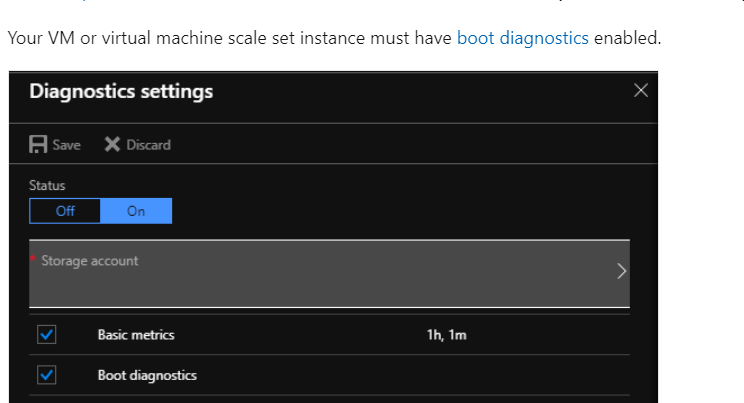
Task: Set Status toggle to On
Action: [x=136, y=211]
